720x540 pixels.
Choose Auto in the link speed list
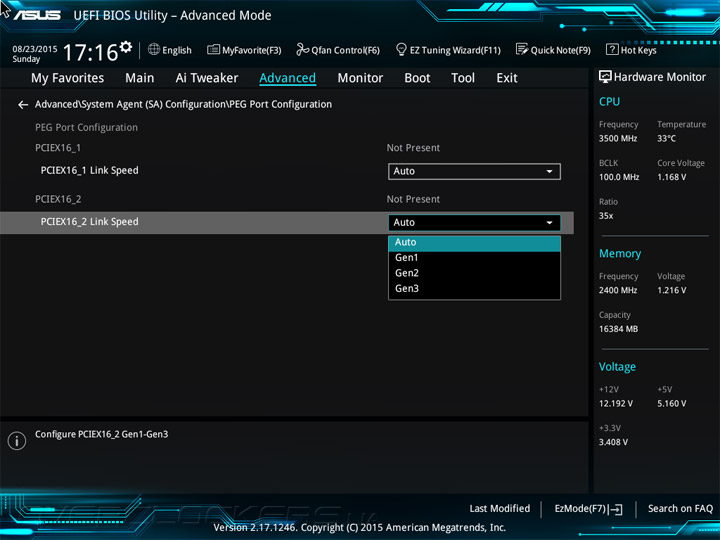(x=474, y=242)
